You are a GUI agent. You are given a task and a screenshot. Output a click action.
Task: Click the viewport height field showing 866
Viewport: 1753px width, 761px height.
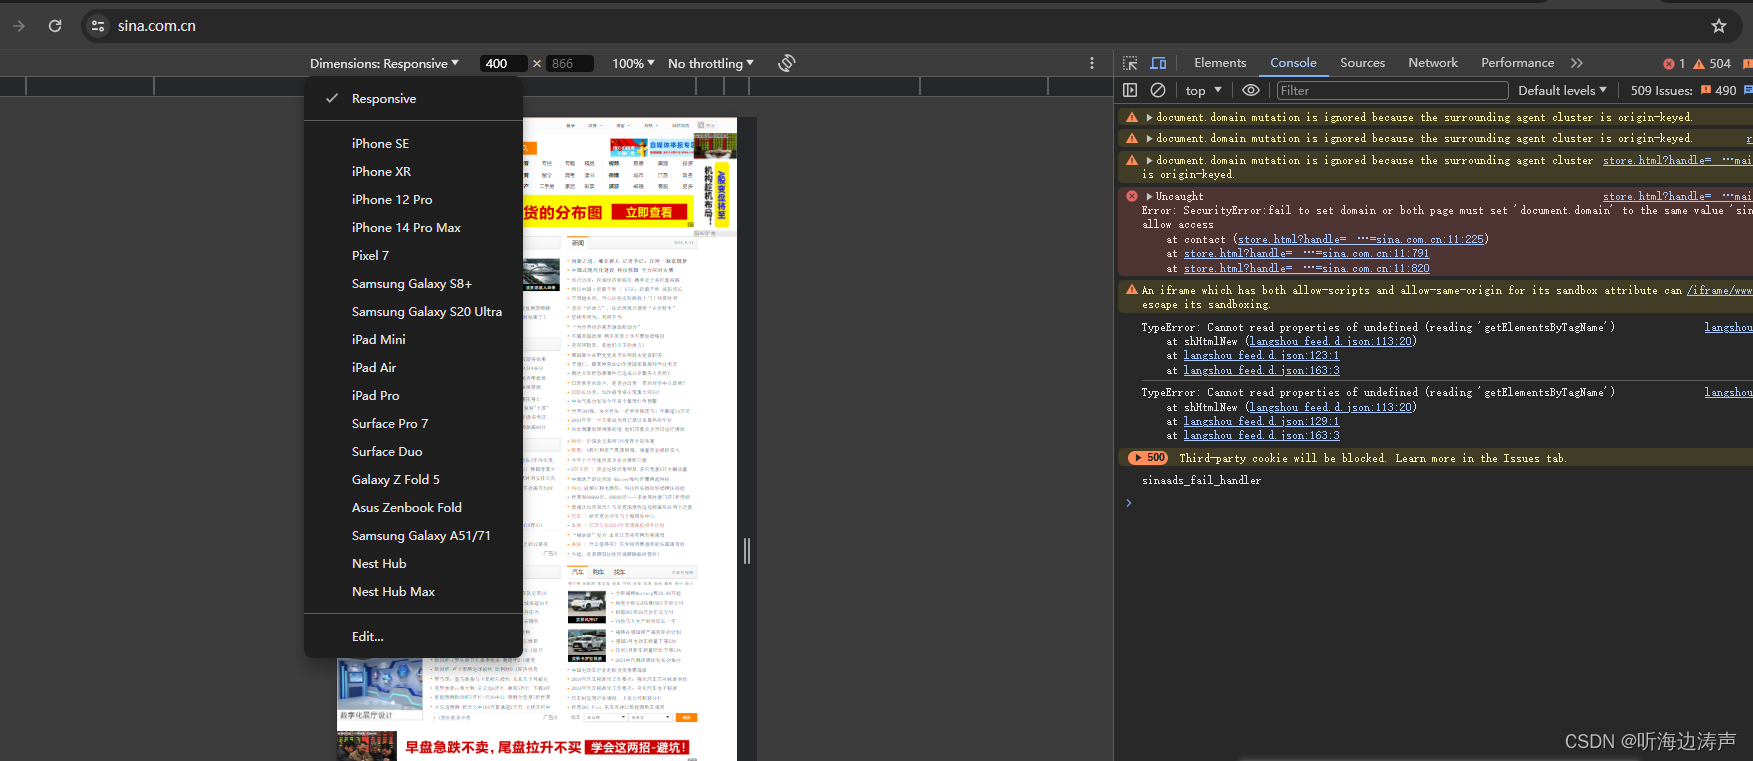(x=570, y=63)
